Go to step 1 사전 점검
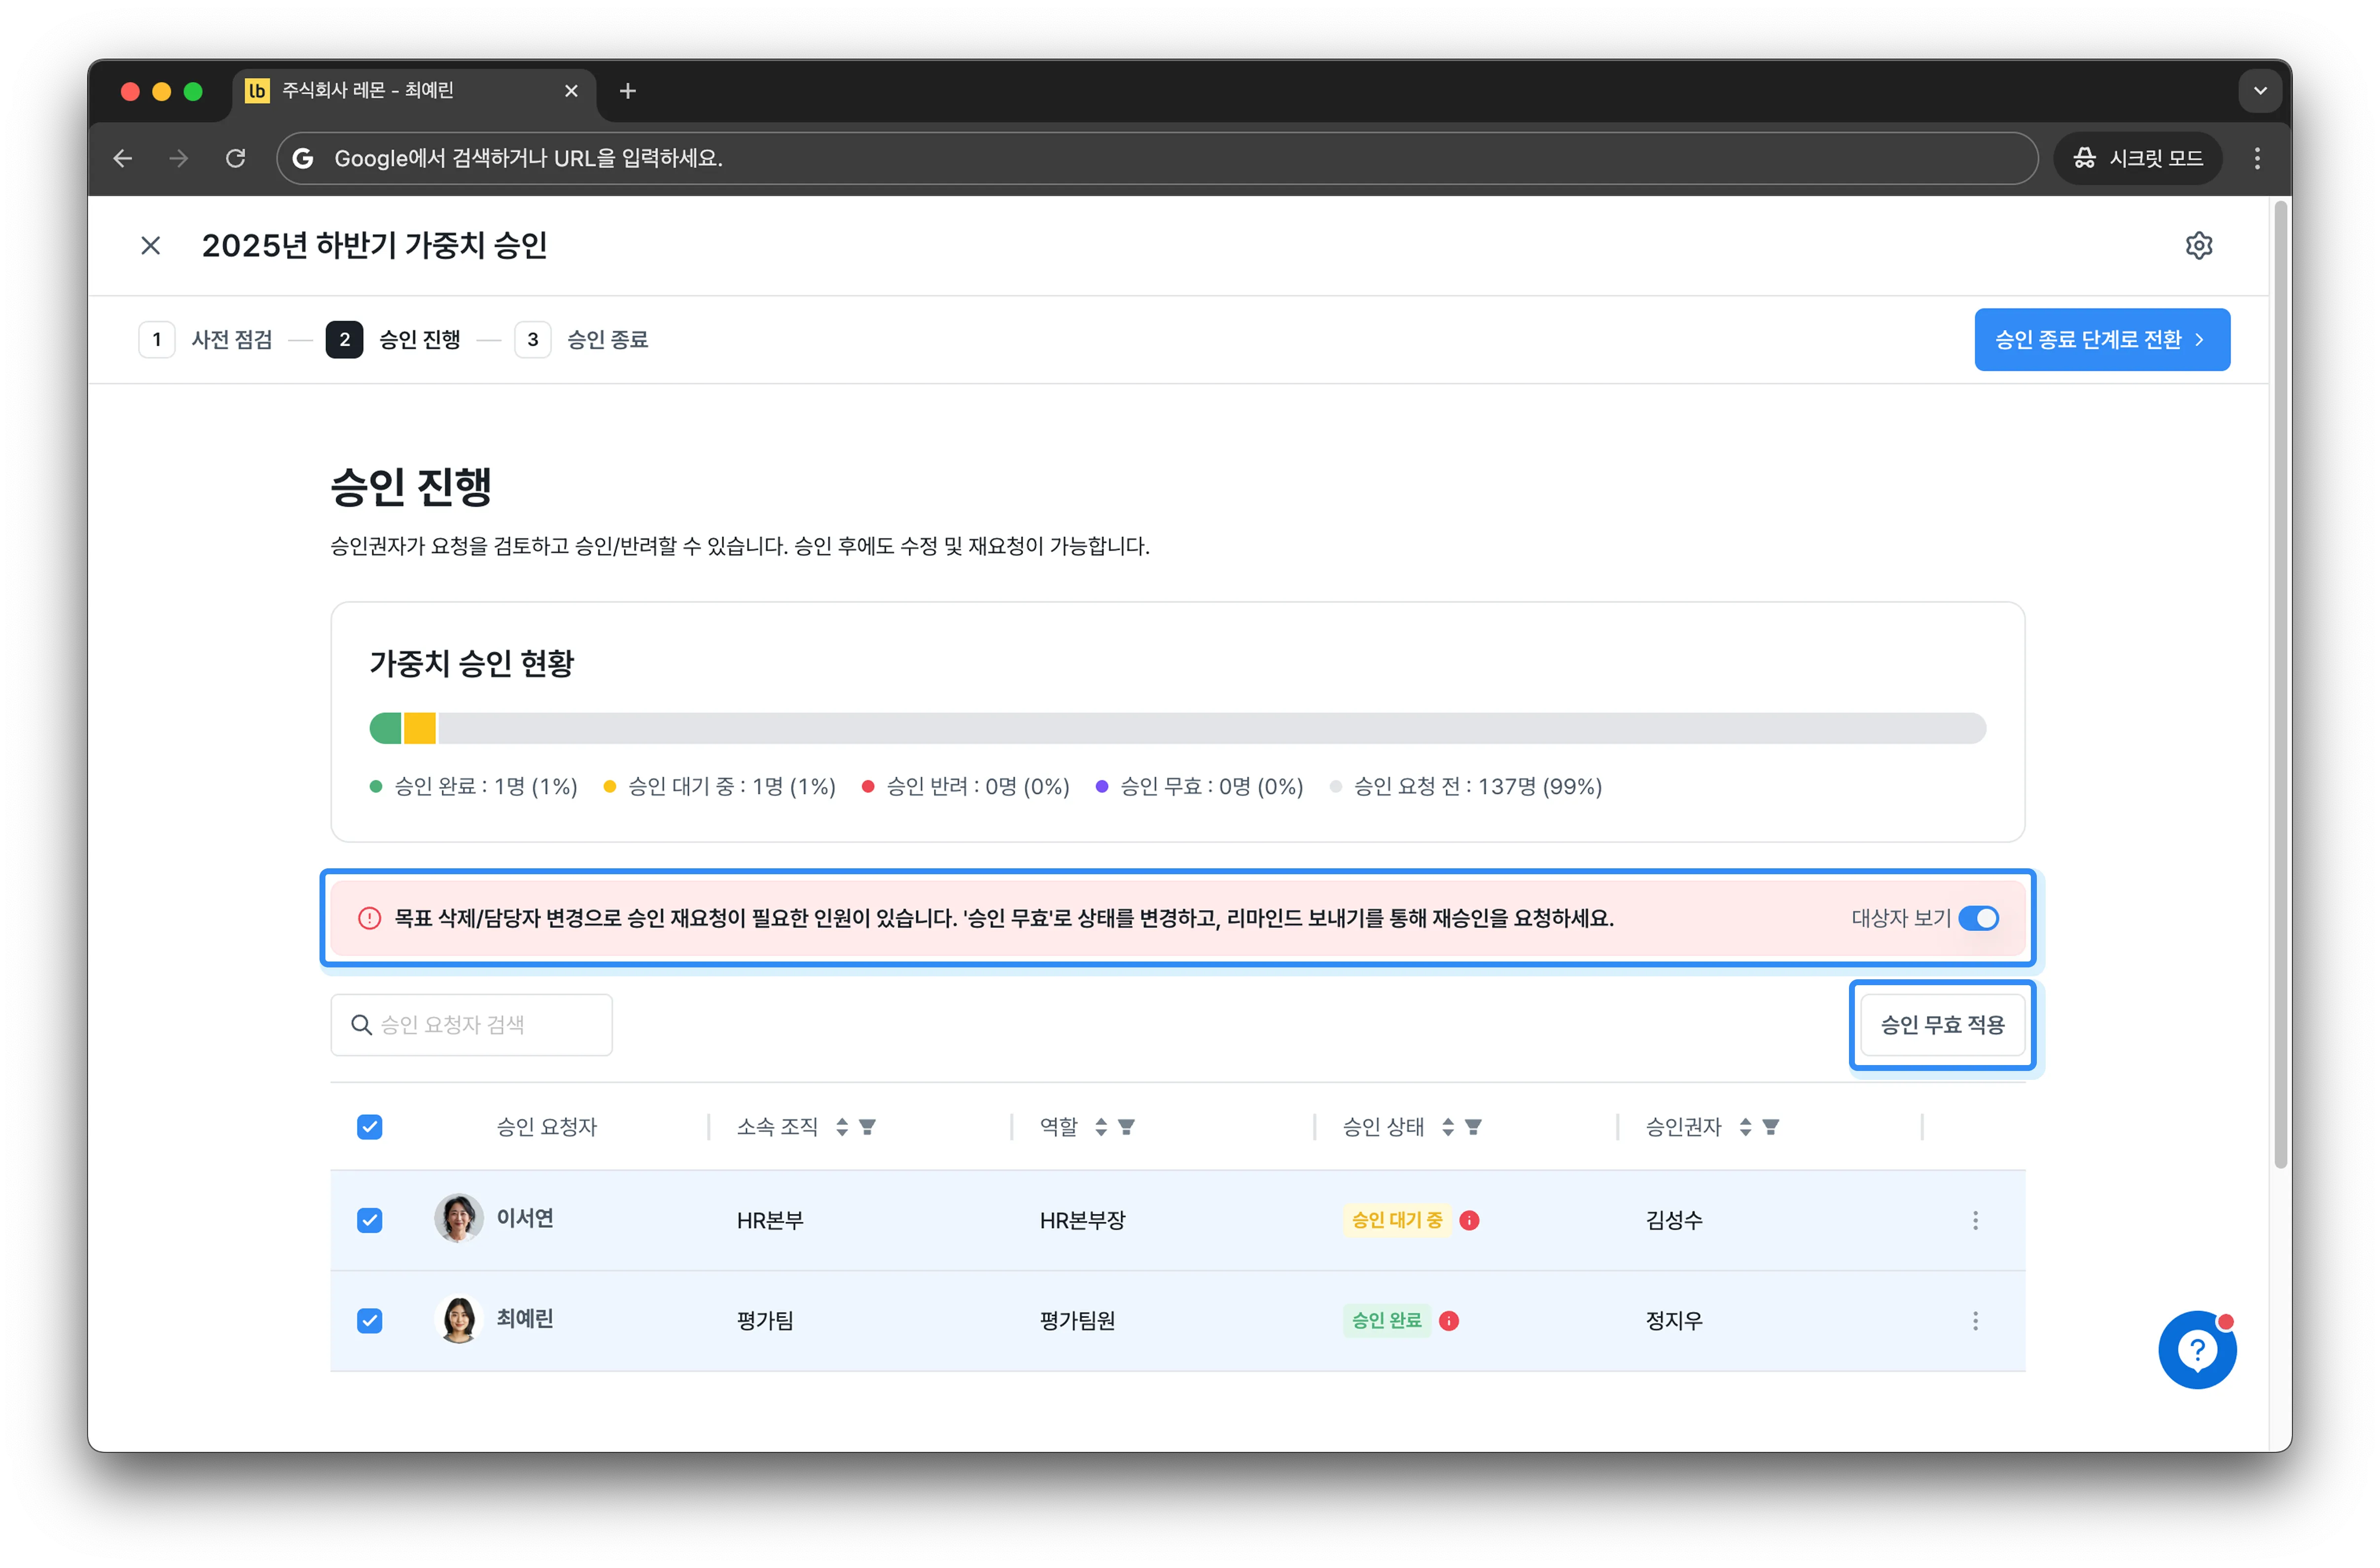2380x1568 pixels. (x=205, y=340)
